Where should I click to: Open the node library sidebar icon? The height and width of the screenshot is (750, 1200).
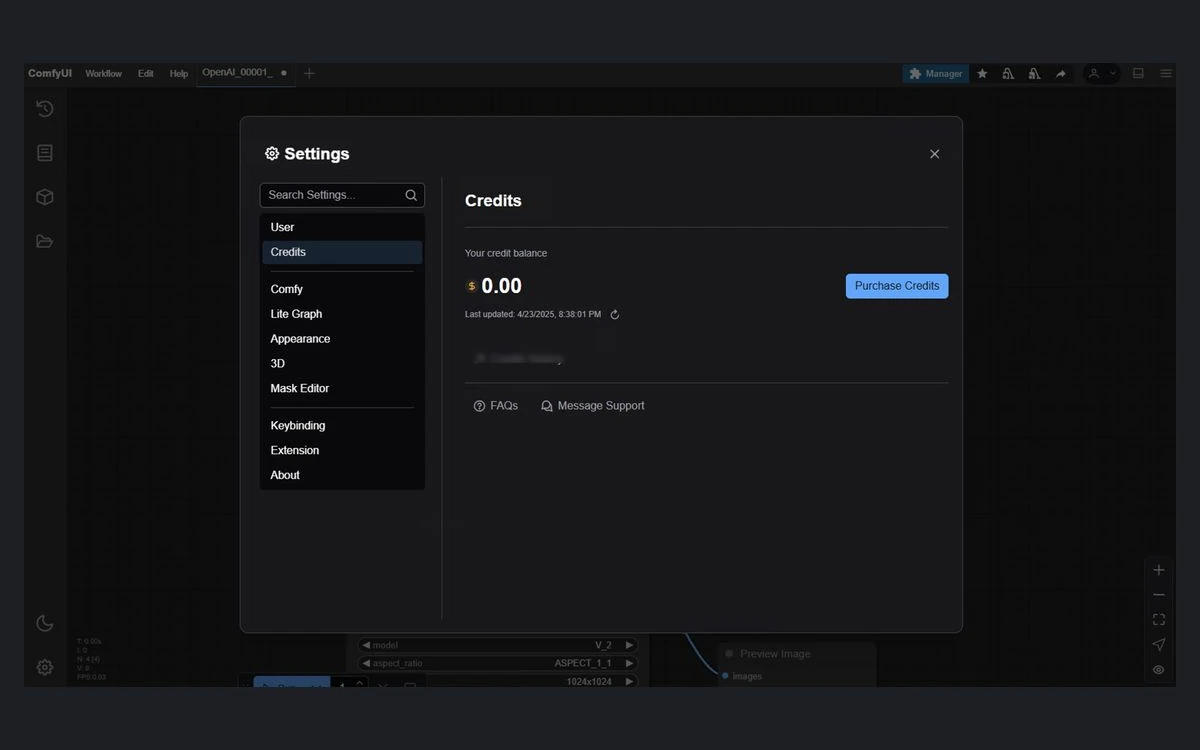(45, 153)
